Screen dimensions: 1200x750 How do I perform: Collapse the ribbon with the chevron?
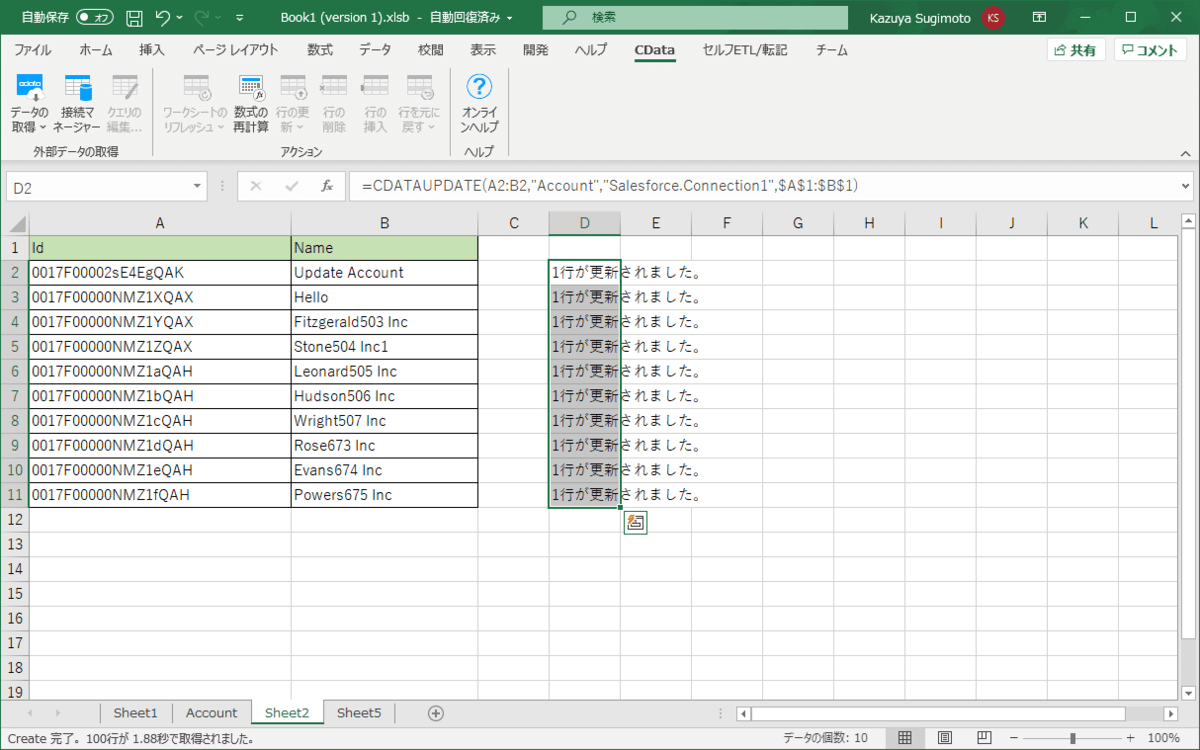pos(1185,154)
